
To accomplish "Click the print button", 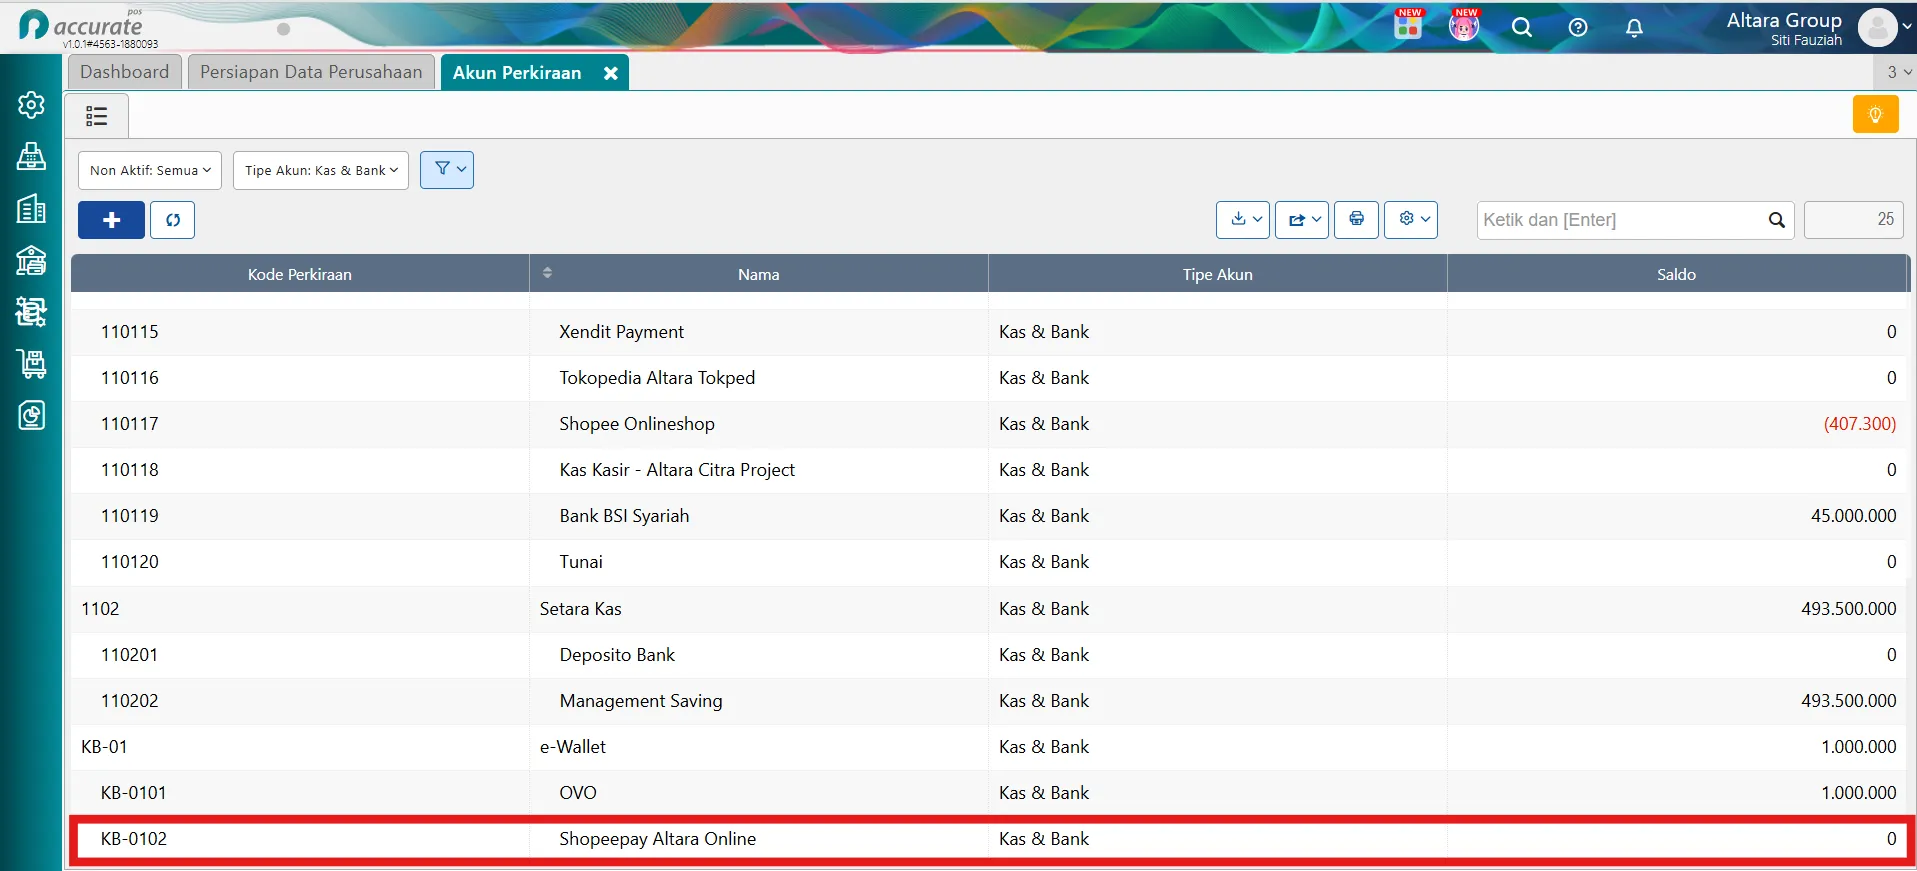I will [1356, 219].
